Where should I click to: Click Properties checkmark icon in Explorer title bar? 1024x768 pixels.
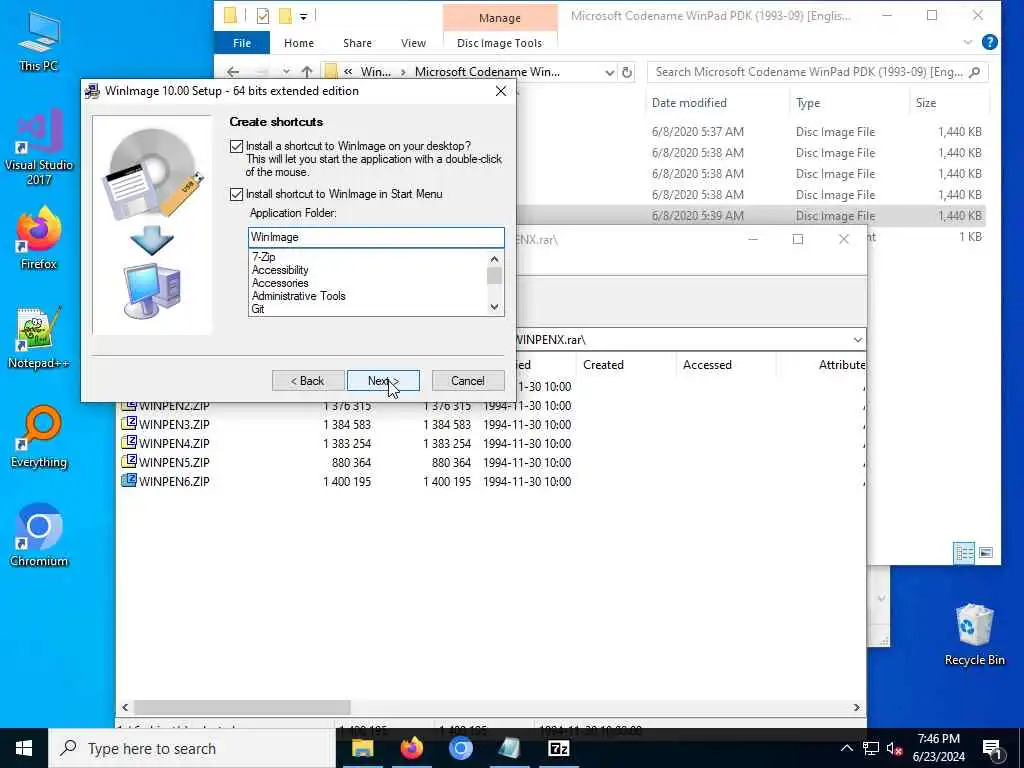263,16
